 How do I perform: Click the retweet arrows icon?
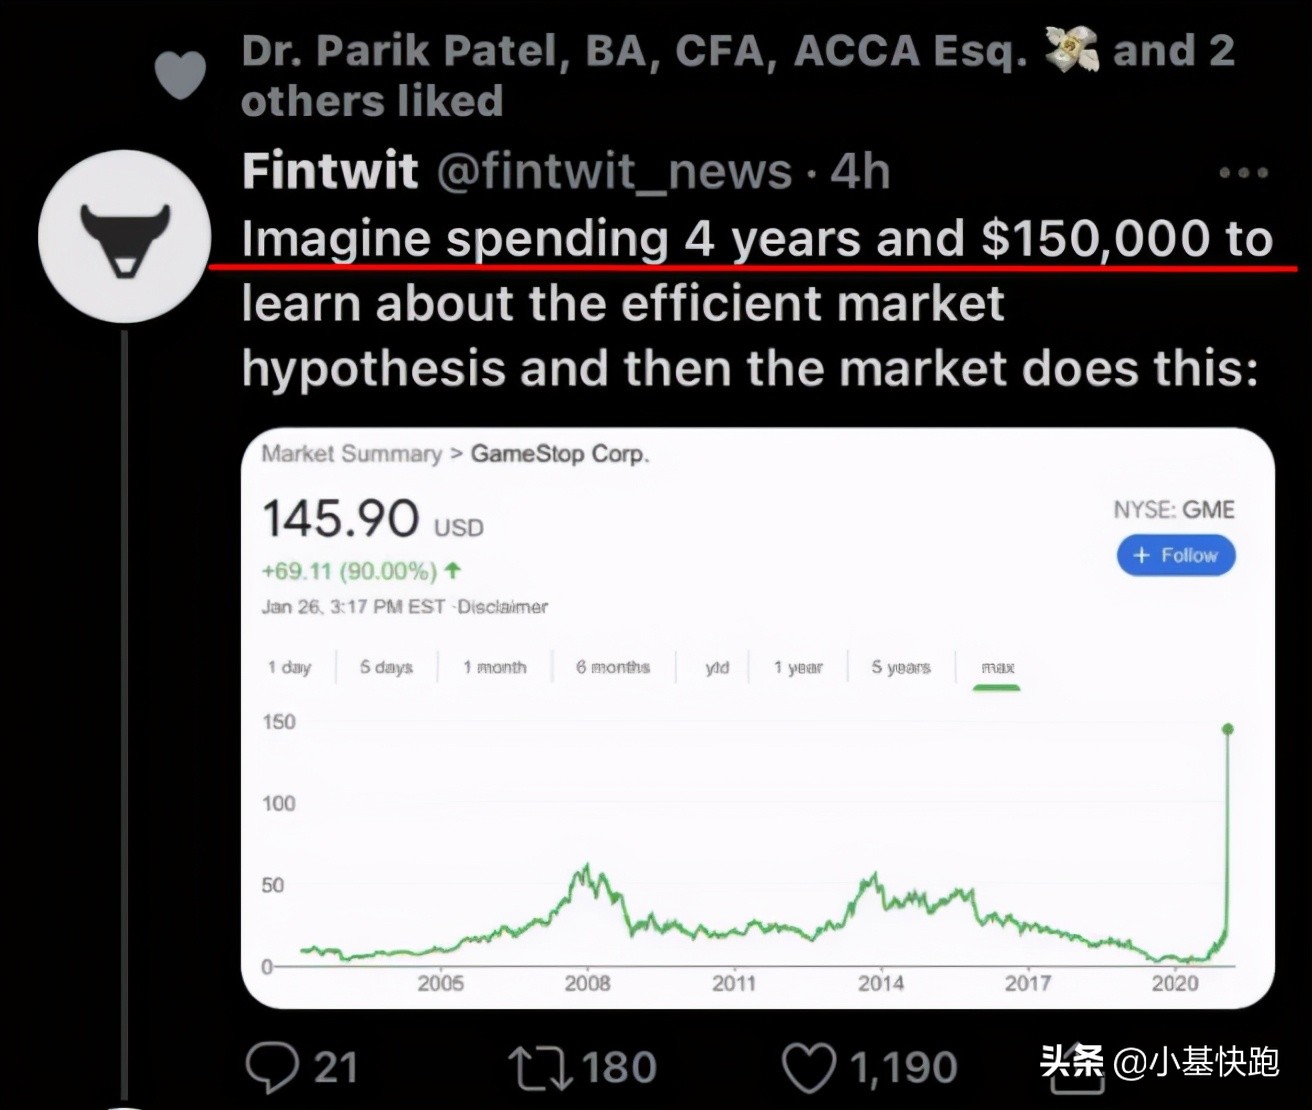coord(540,1068)
